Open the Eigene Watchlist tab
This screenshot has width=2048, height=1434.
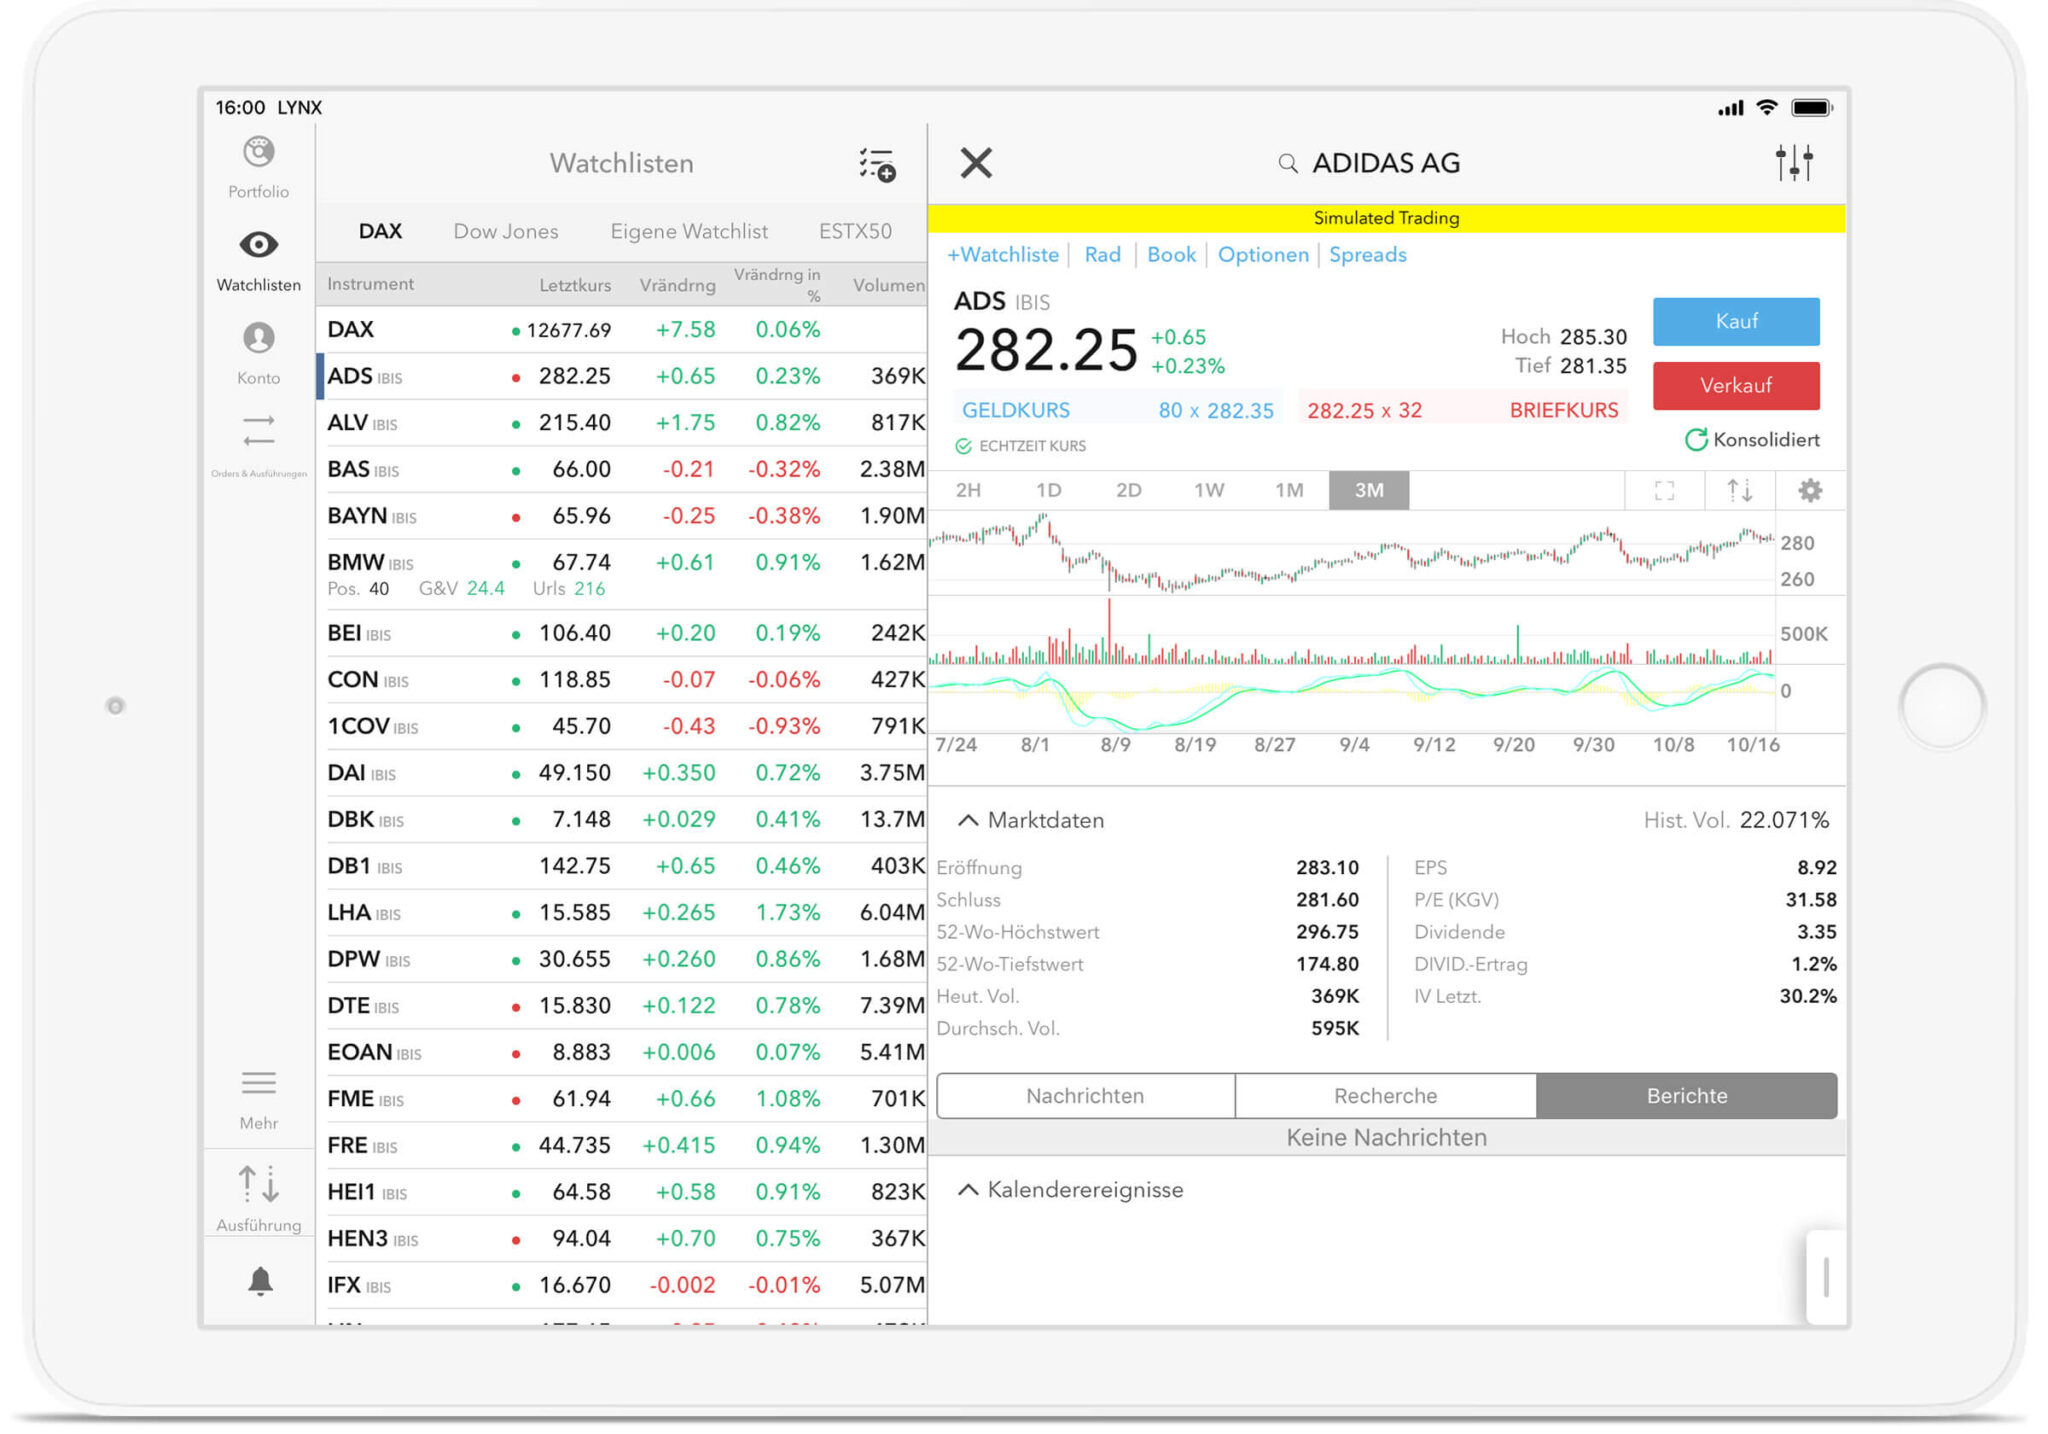pos(689,231)
